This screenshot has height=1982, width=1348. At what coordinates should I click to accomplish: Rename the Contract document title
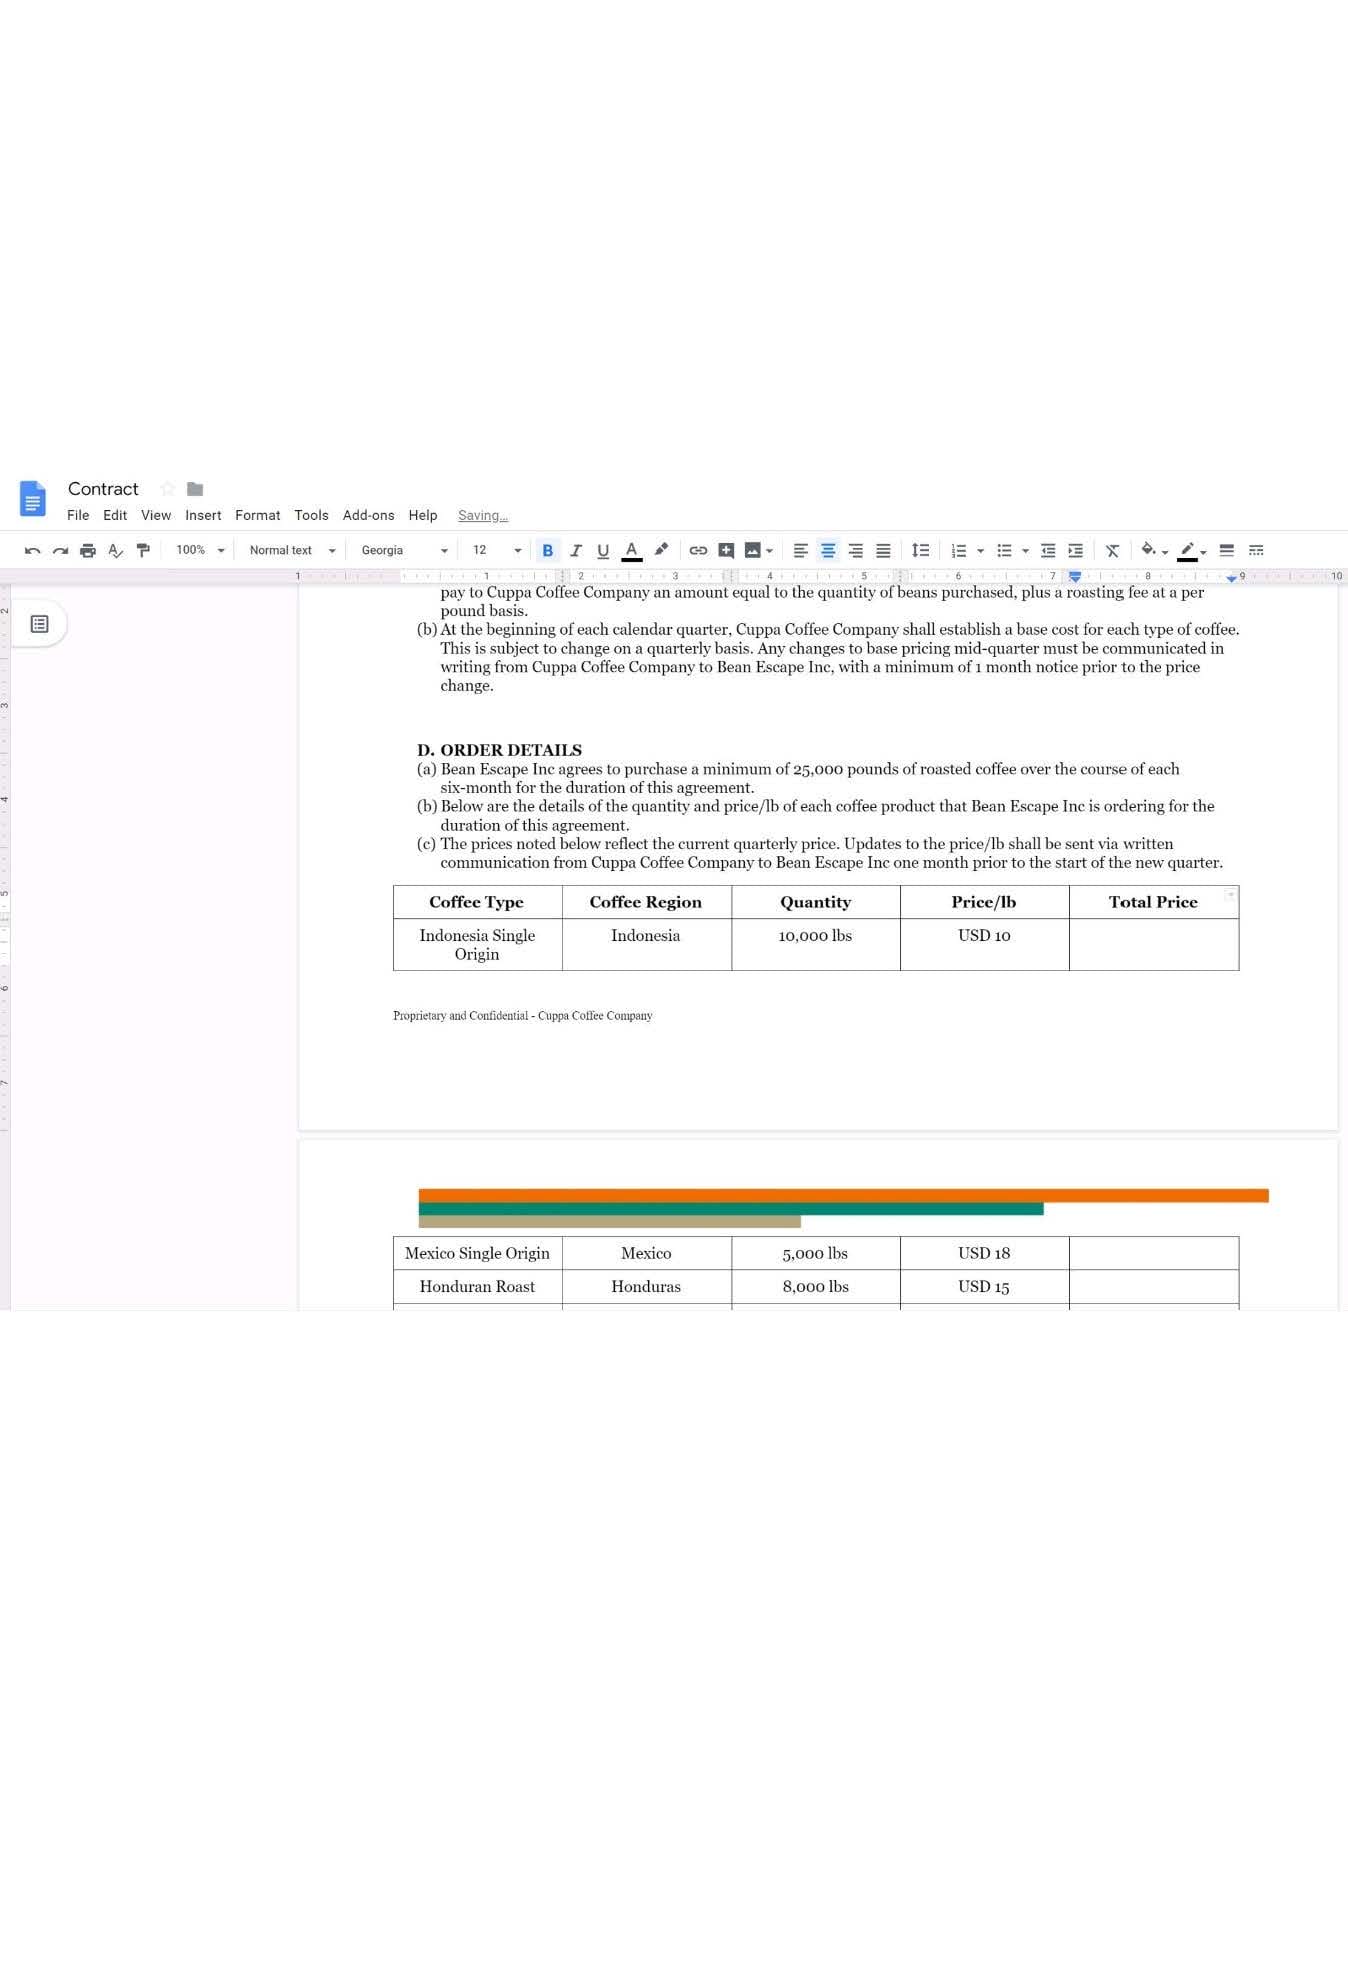tap(103, 489)
